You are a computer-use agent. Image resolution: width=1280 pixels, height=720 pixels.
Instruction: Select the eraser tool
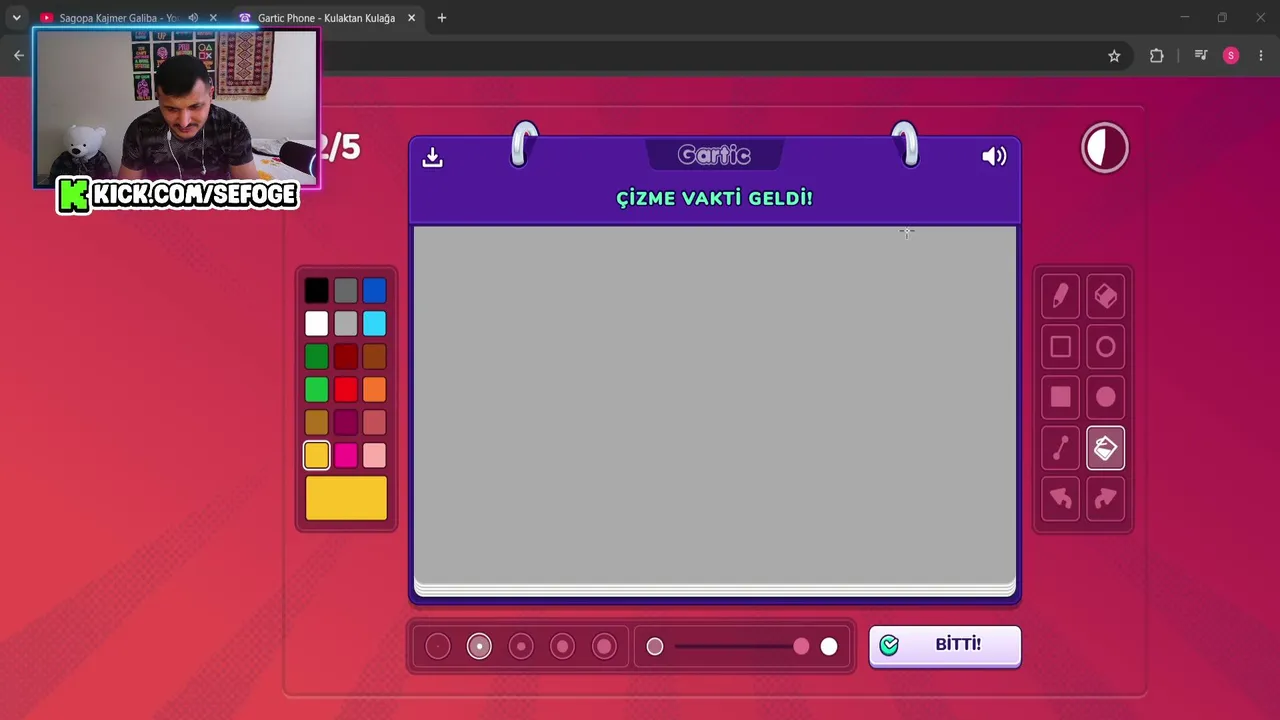(1105, 296)
